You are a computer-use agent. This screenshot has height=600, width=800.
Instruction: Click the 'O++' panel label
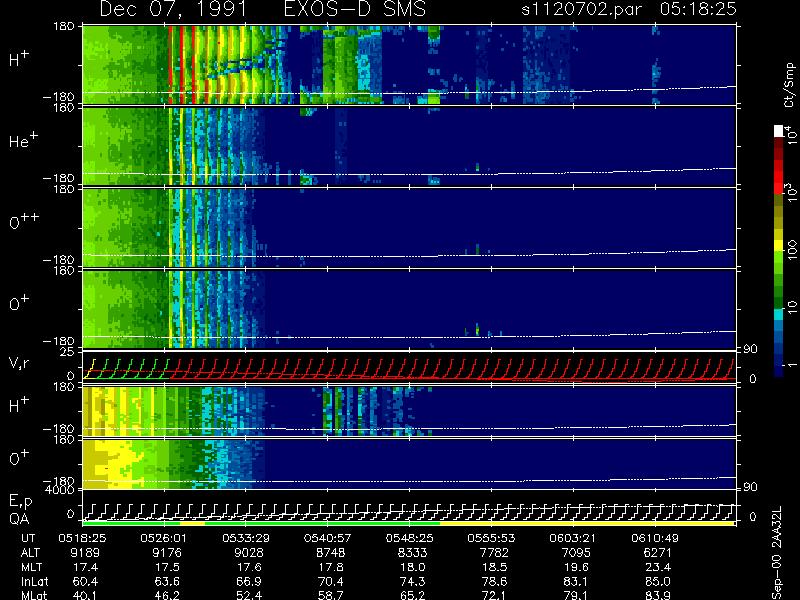coord(24,221)
